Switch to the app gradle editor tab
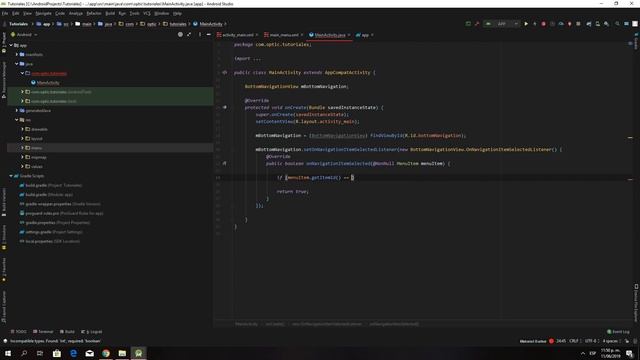 [x=364, y=35]
